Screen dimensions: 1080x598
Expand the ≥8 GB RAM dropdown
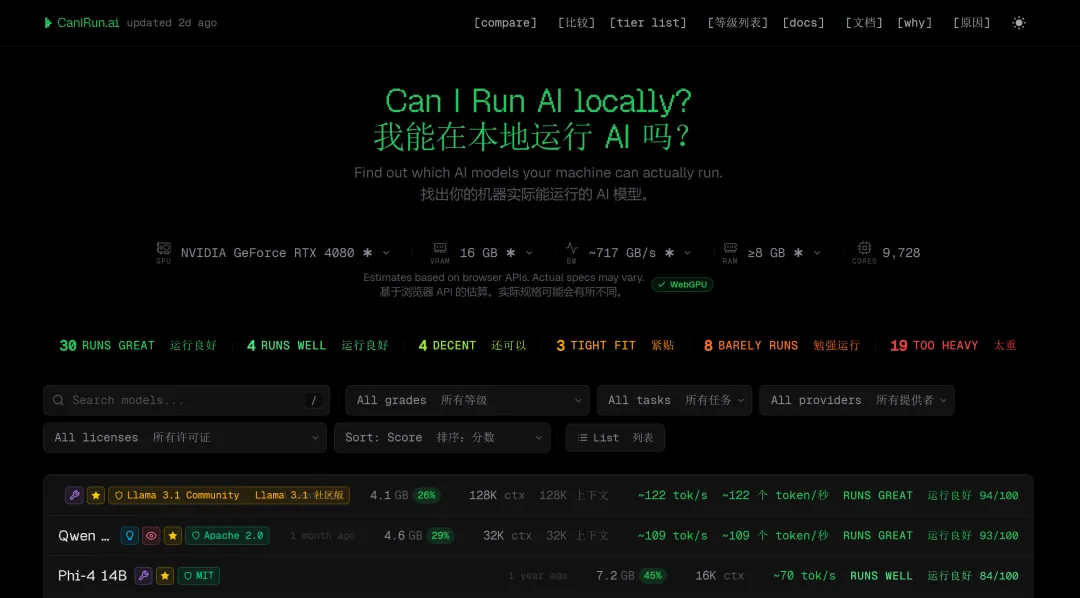point(784,253)
